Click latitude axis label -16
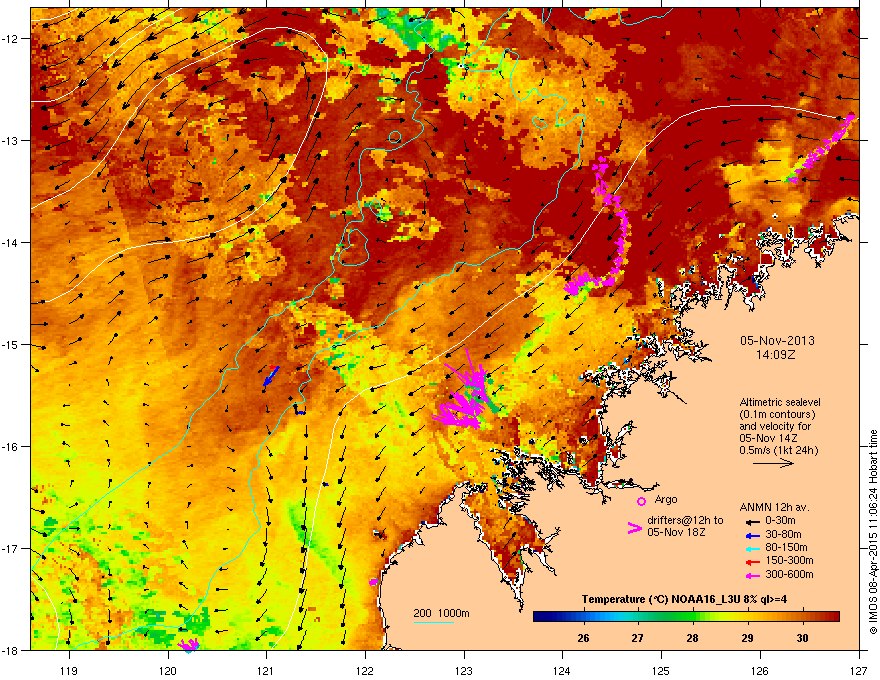 click(x=11, y=447)
